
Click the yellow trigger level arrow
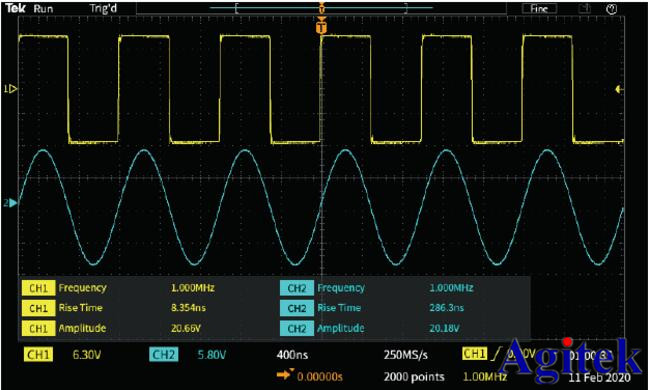[619, 89]
